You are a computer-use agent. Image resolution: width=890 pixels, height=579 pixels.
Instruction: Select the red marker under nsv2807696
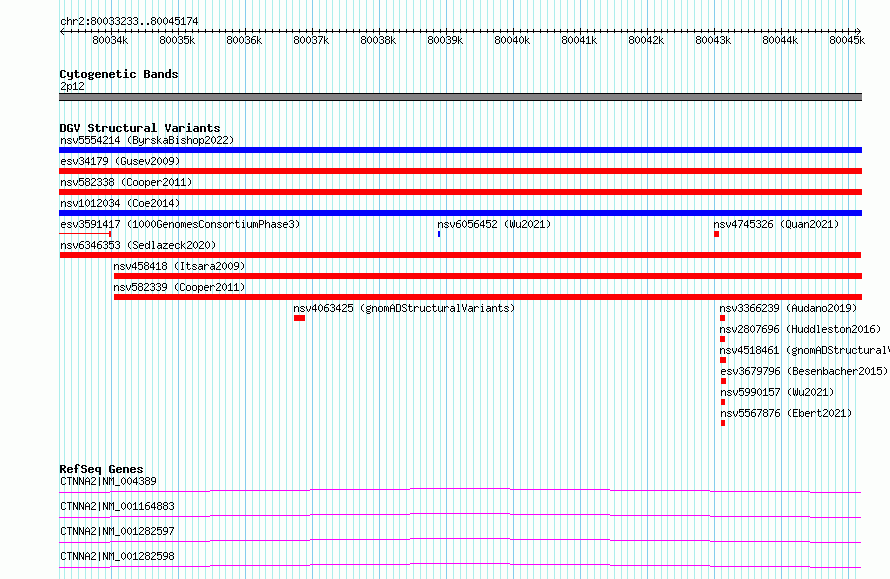[723, 339]
